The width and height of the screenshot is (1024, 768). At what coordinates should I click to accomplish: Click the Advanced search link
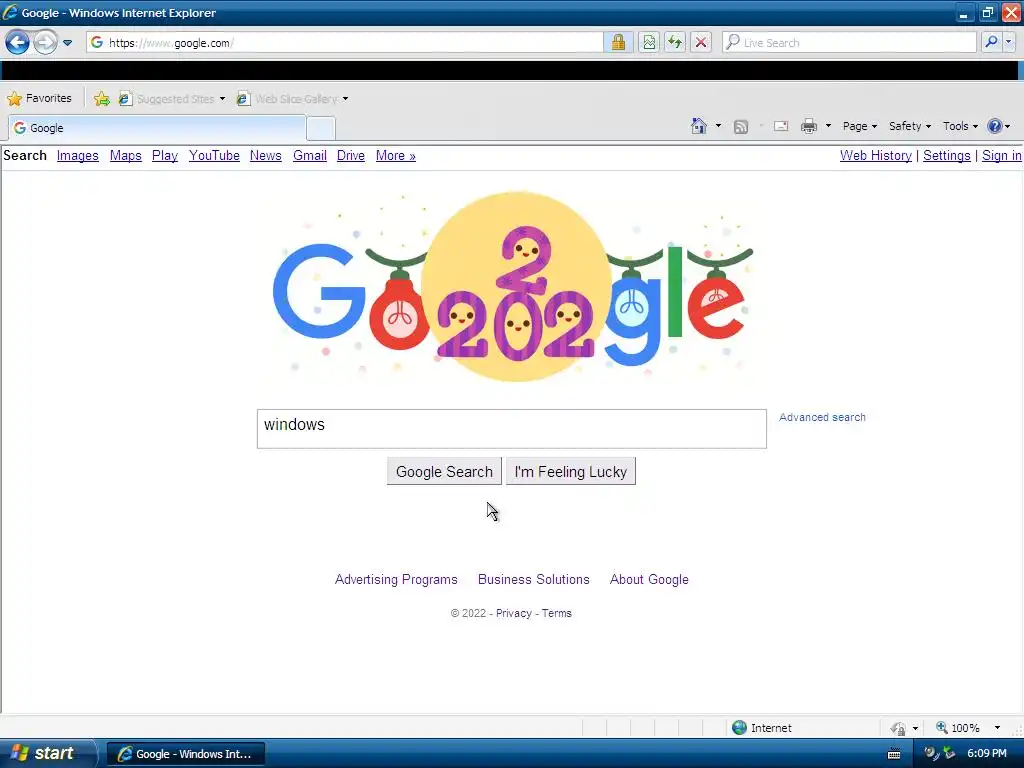pyautogui.click(x=822, y=417)
